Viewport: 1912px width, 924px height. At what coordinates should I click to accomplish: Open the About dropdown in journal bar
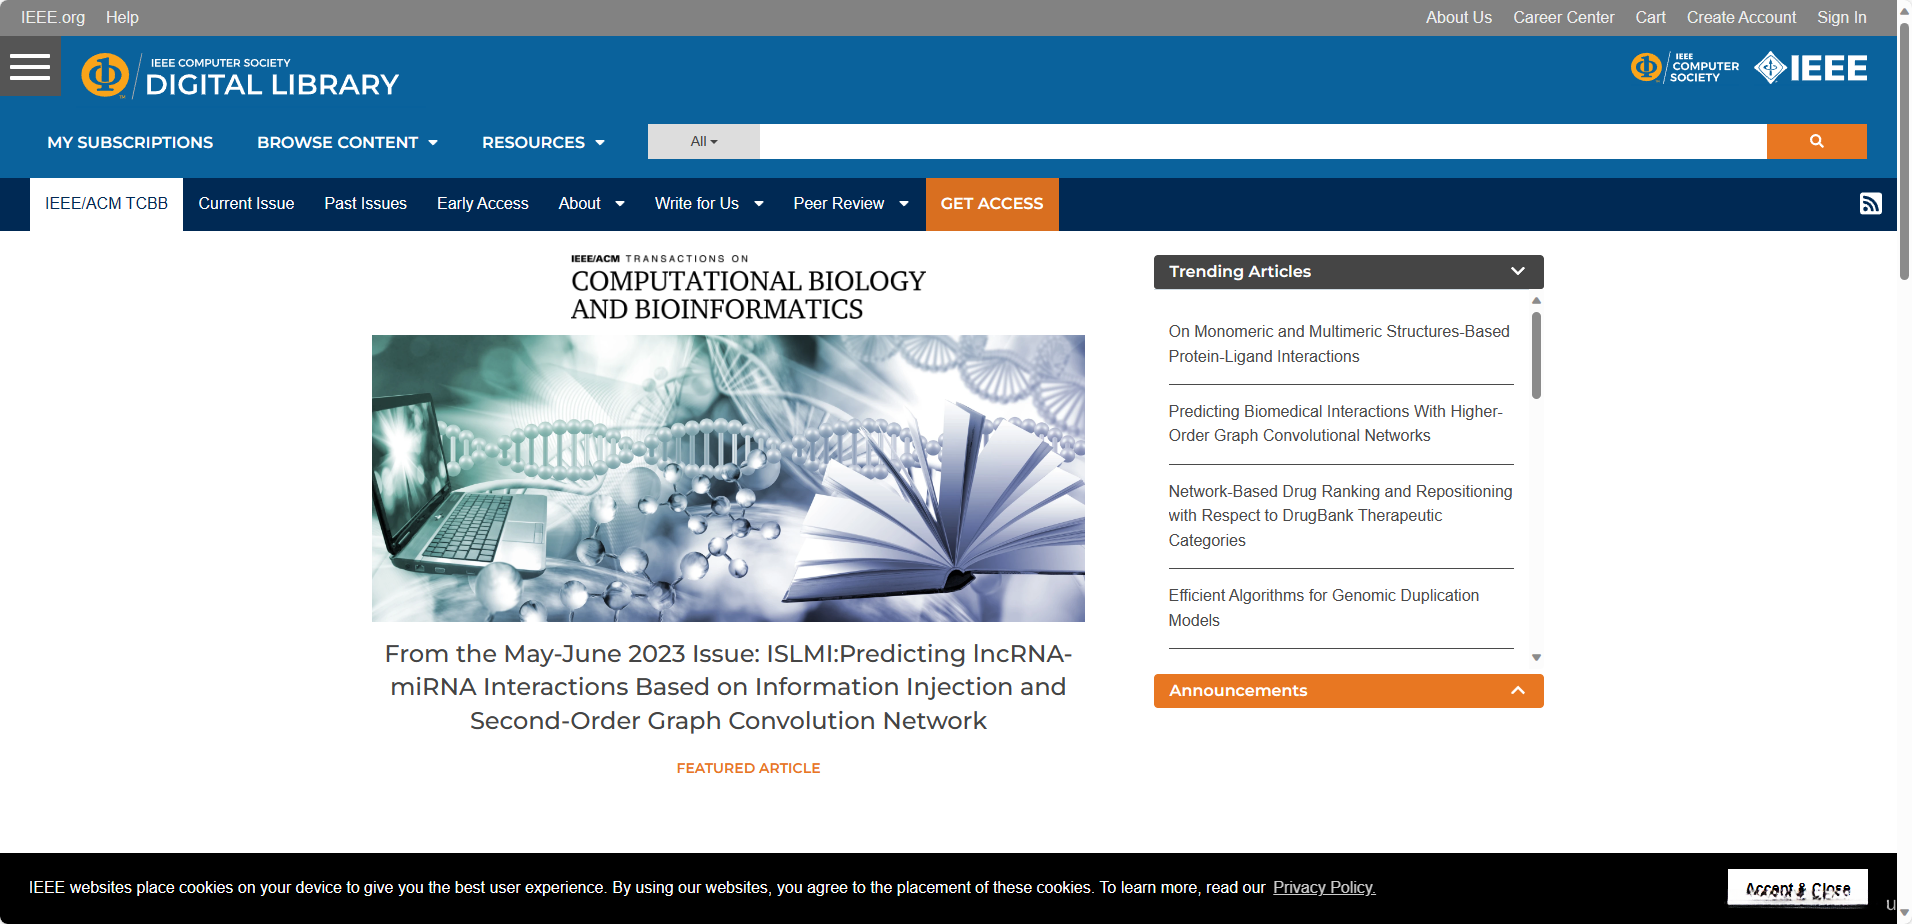(x=591, y=204)
